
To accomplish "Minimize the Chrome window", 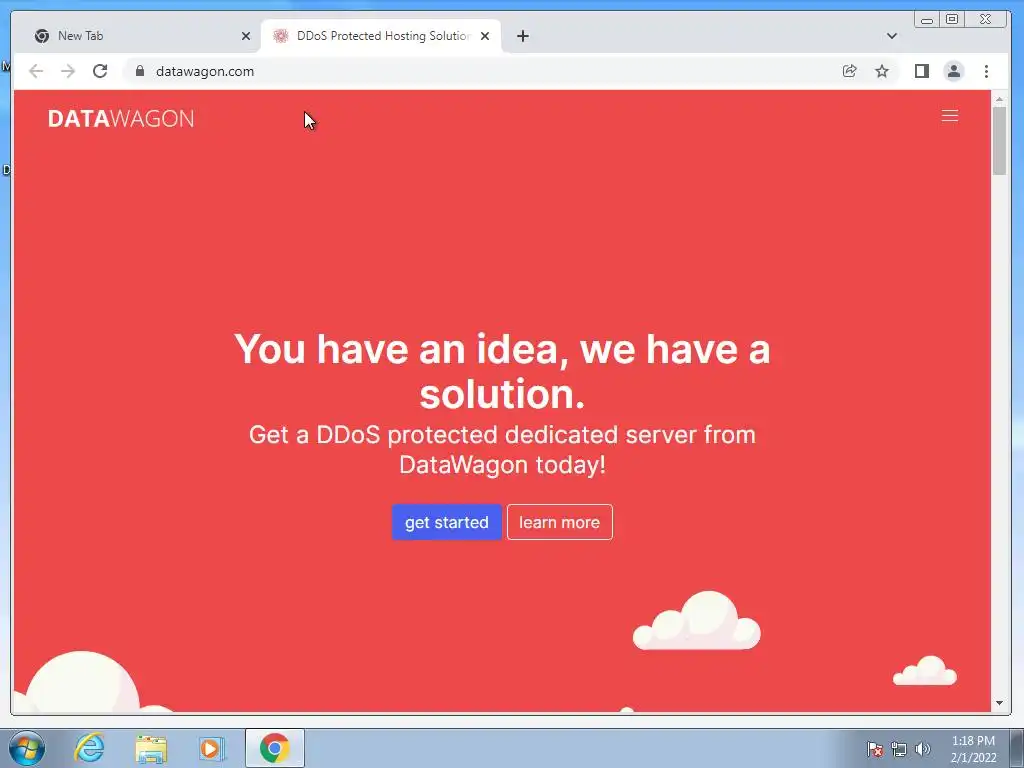I will (927, 20).
